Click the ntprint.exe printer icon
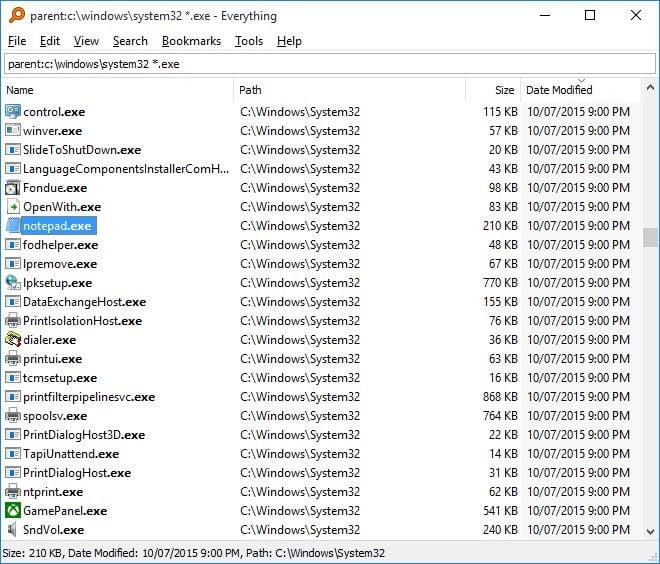Viewport: 660px width, 564px height. tap(13, 492)
